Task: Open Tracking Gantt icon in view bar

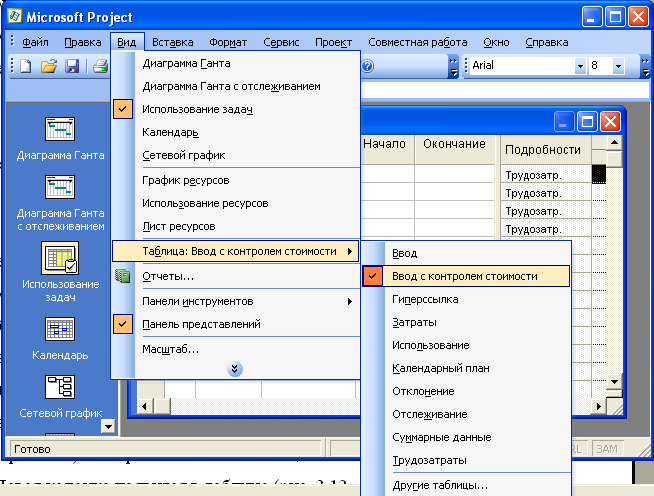Action: click(60, 187)
